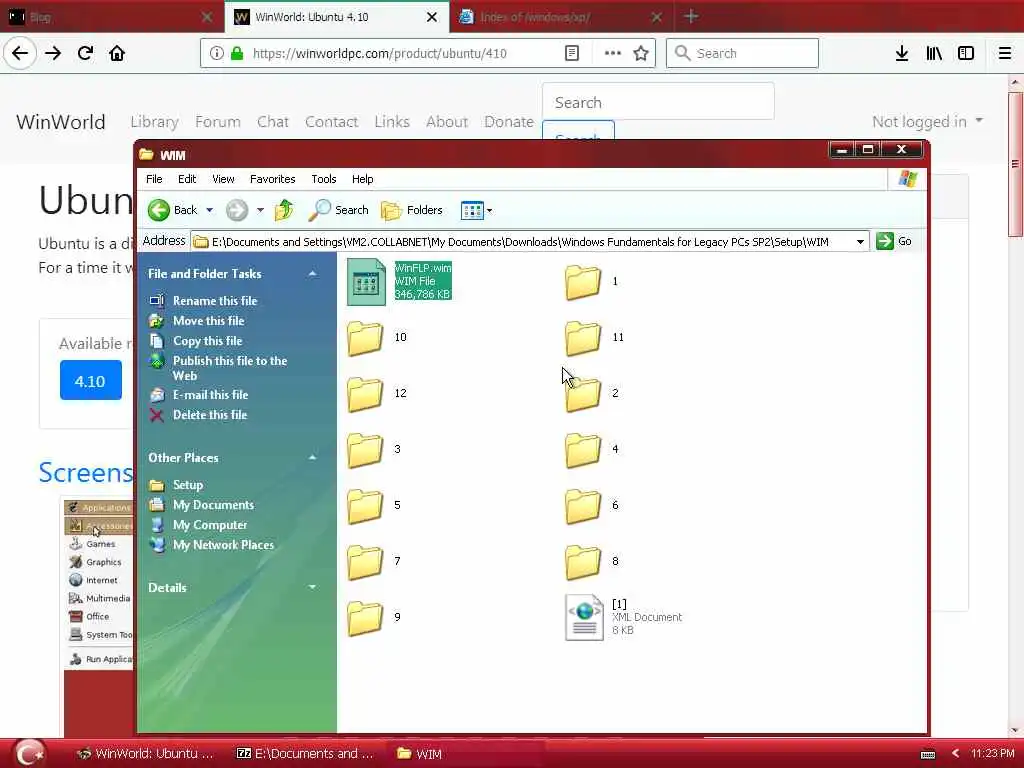Open the Help menu
Image resolution: width=1024 pixels, height=768 pixels.
362,179
